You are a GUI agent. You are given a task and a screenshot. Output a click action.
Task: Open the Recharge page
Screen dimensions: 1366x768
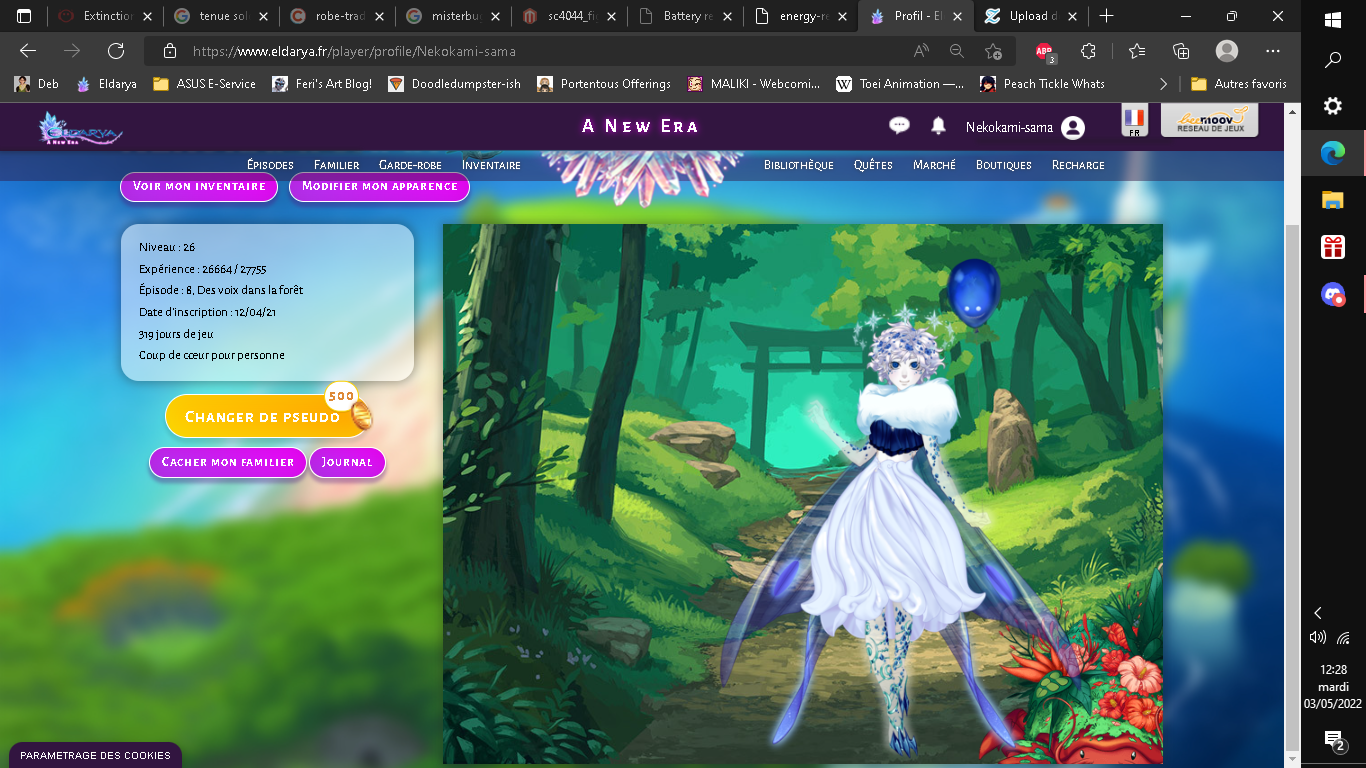(x=1078, y=165)
